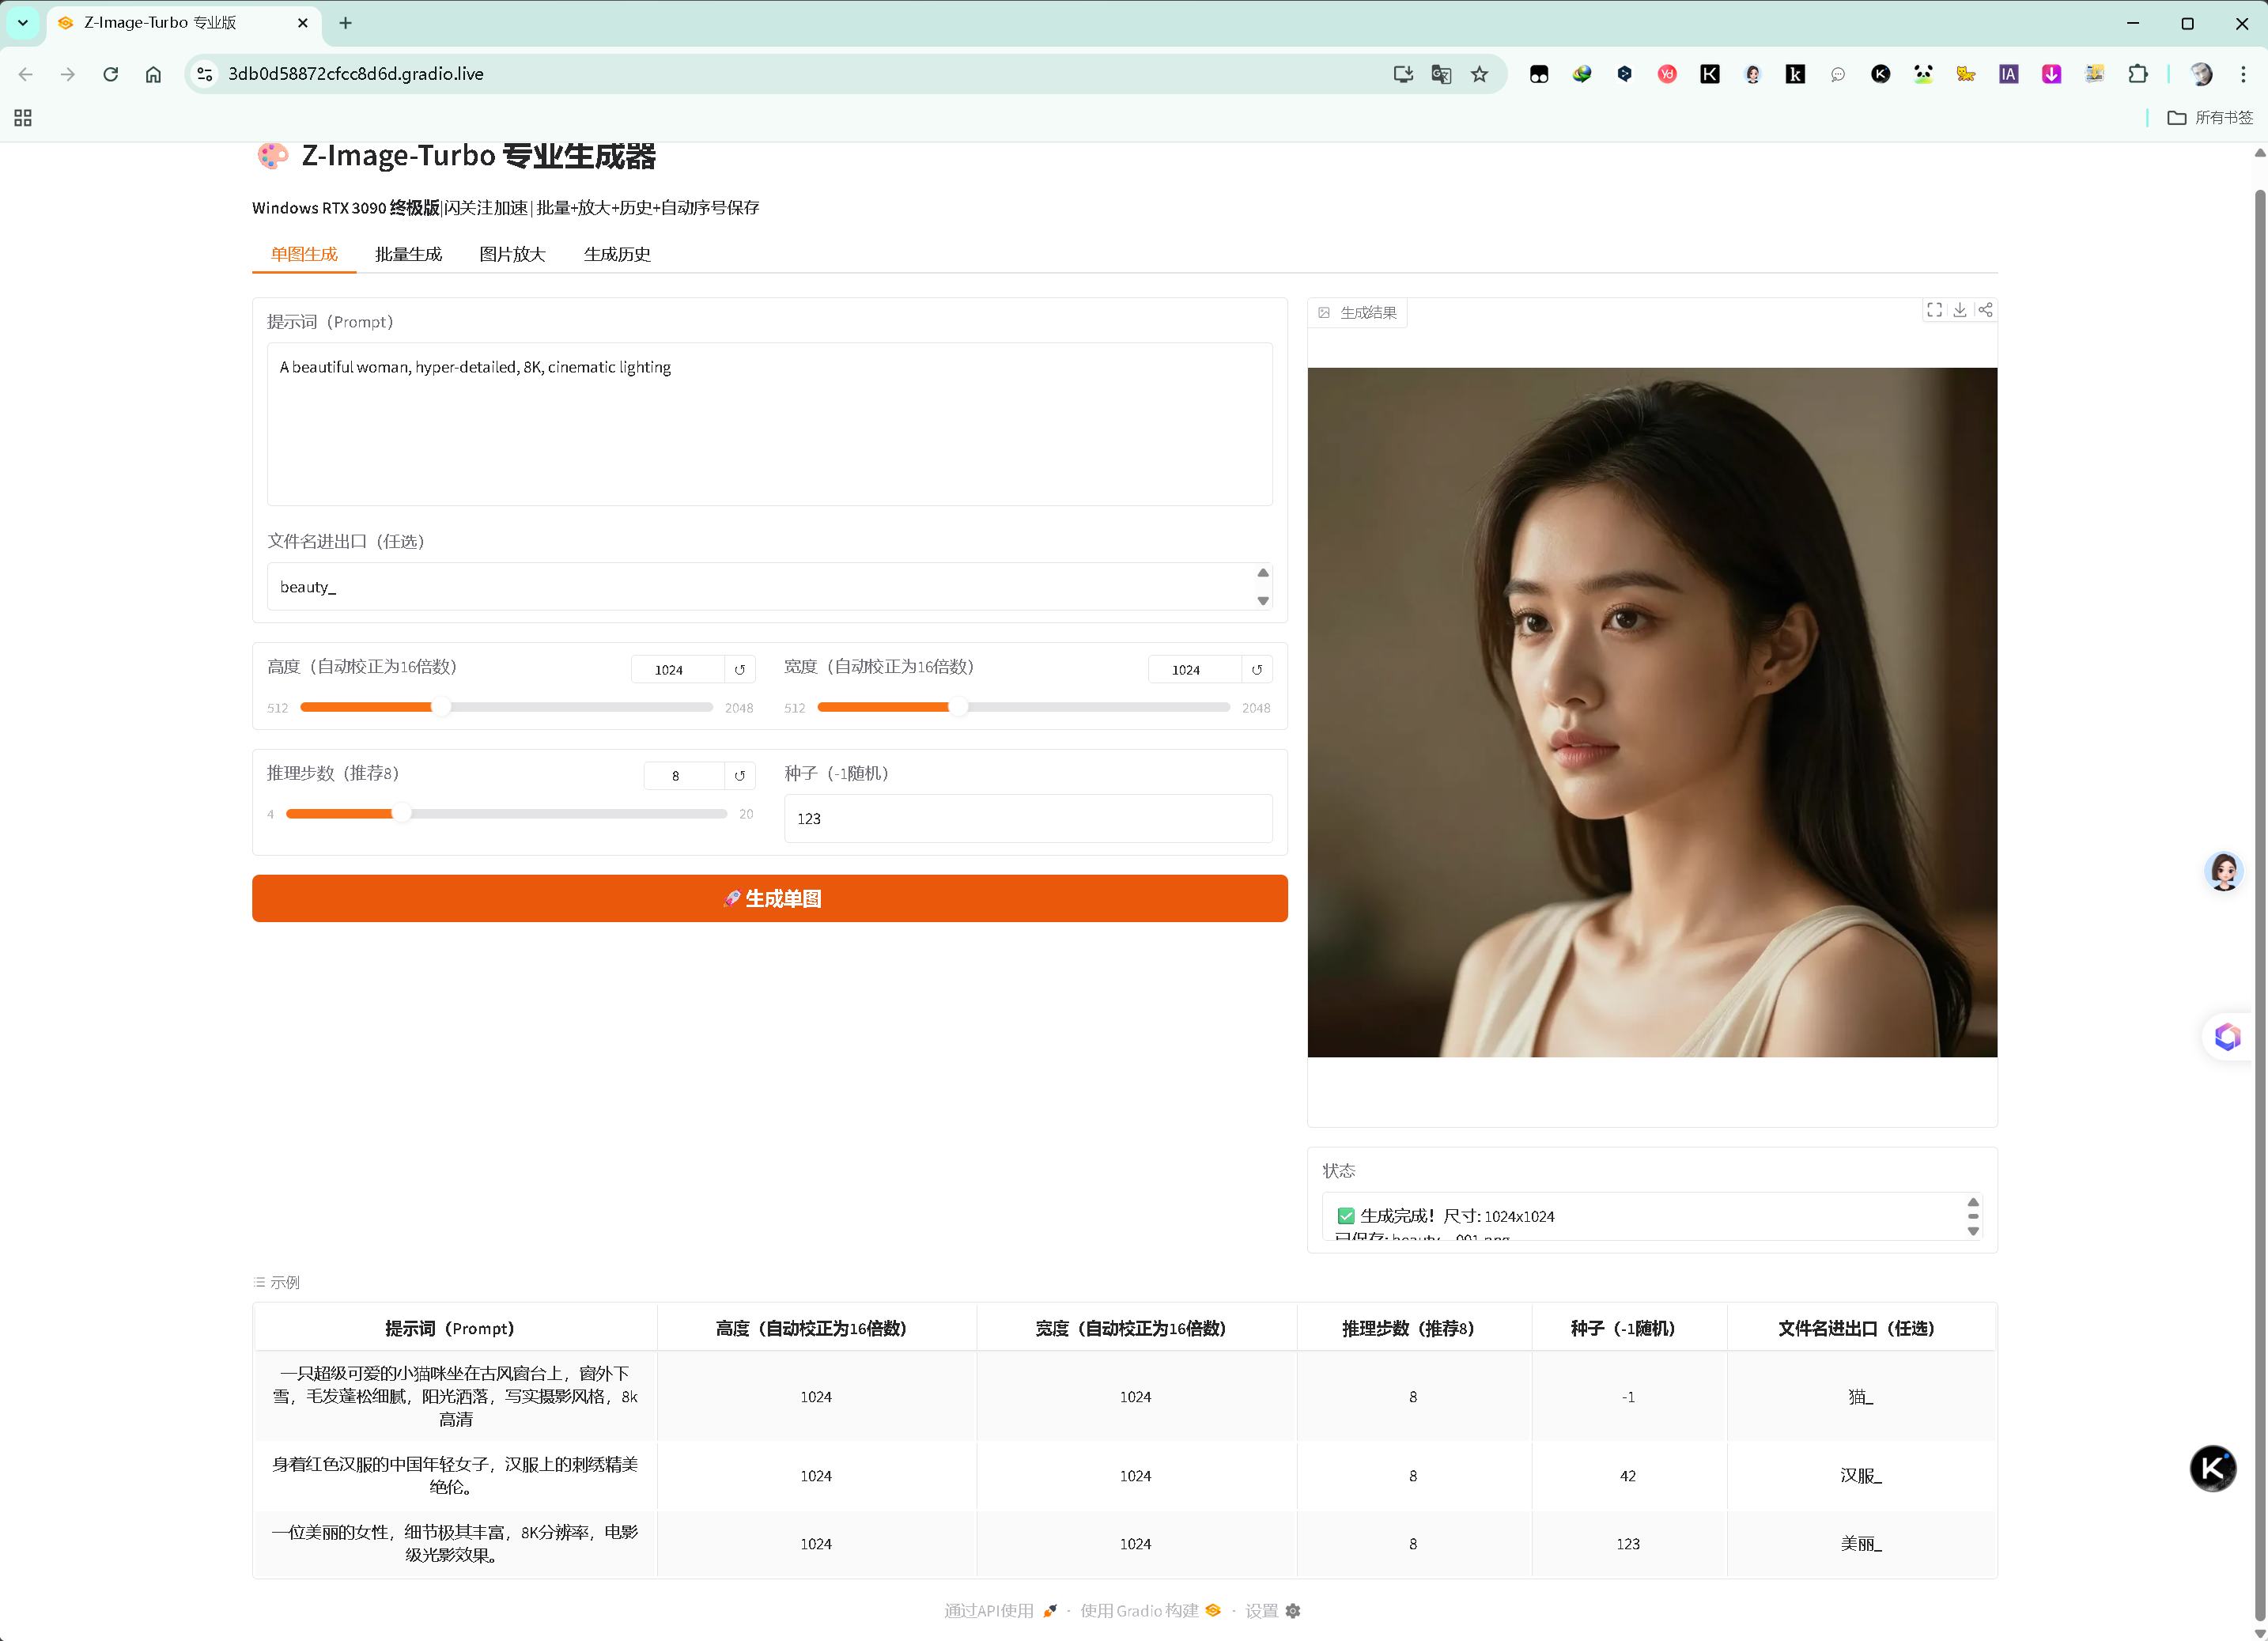Click share icon above result image
This screenshot has height=1641, width=2268.
click(x=1985, y=310)
